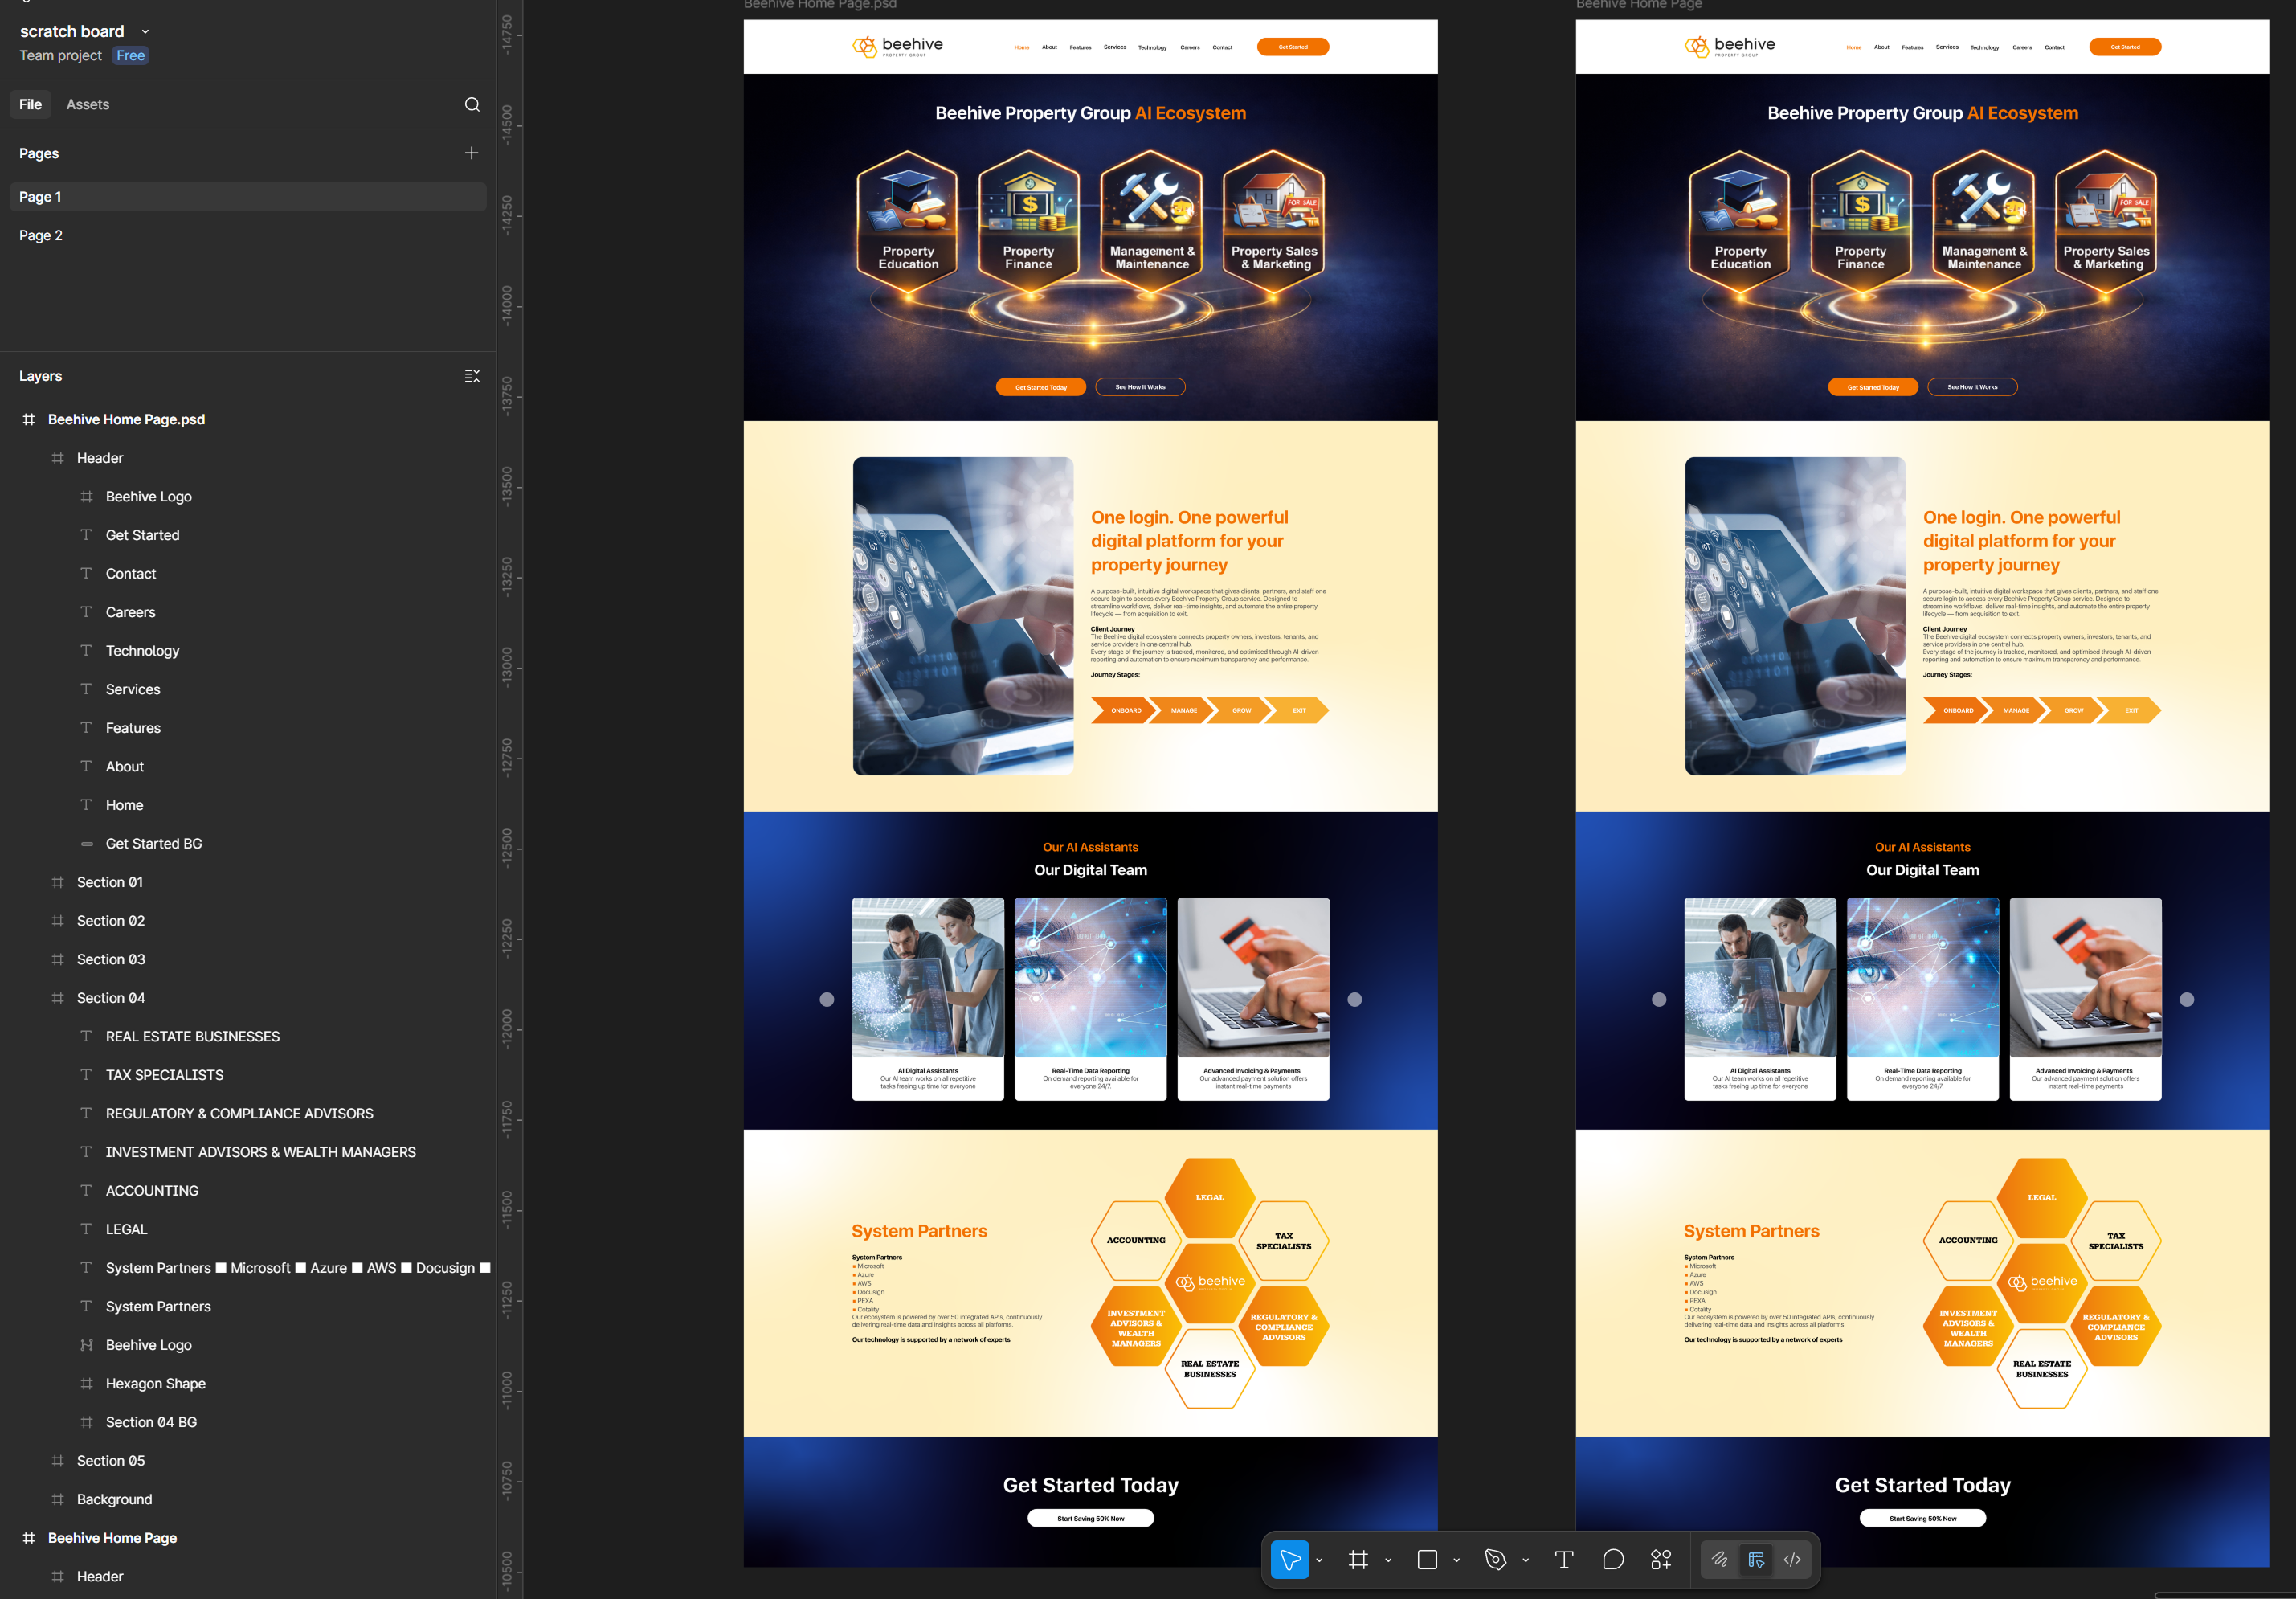This screenshot has height=1599, width=2296.
Task: Toggle the code view in the toolbar
Action: [x=1791, y=1559]
